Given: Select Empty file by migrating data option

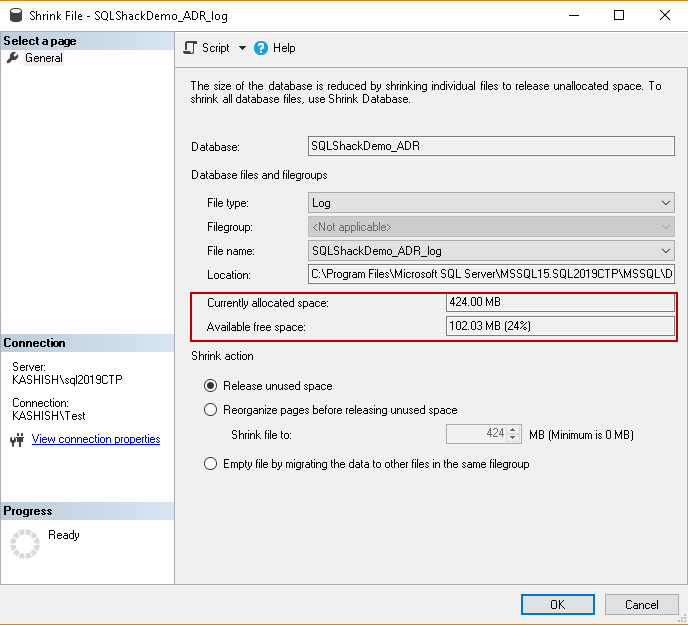Looking at the screenshot, I should point(210,464).
